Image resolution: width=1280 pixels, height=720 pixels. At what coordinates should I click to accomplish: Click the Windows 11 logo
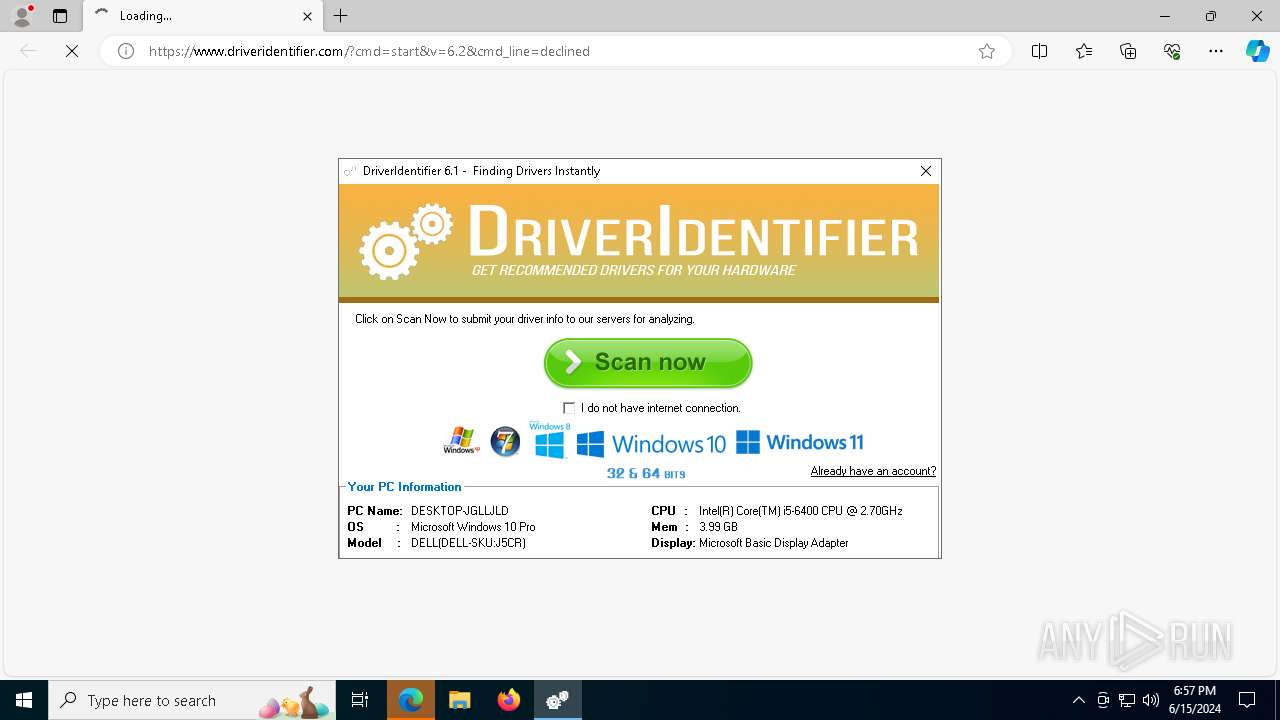(799, 442)
